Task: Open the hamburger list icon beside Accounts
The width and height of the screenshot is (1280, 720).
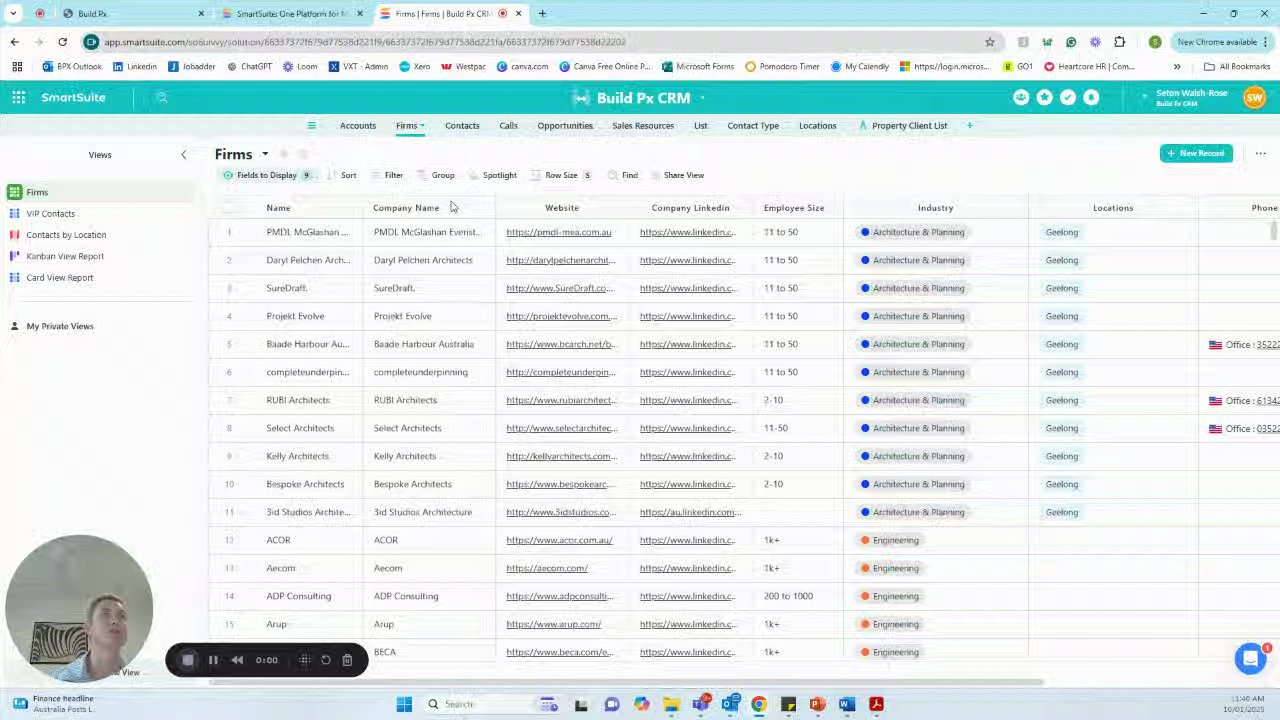Action: (311, 125)
